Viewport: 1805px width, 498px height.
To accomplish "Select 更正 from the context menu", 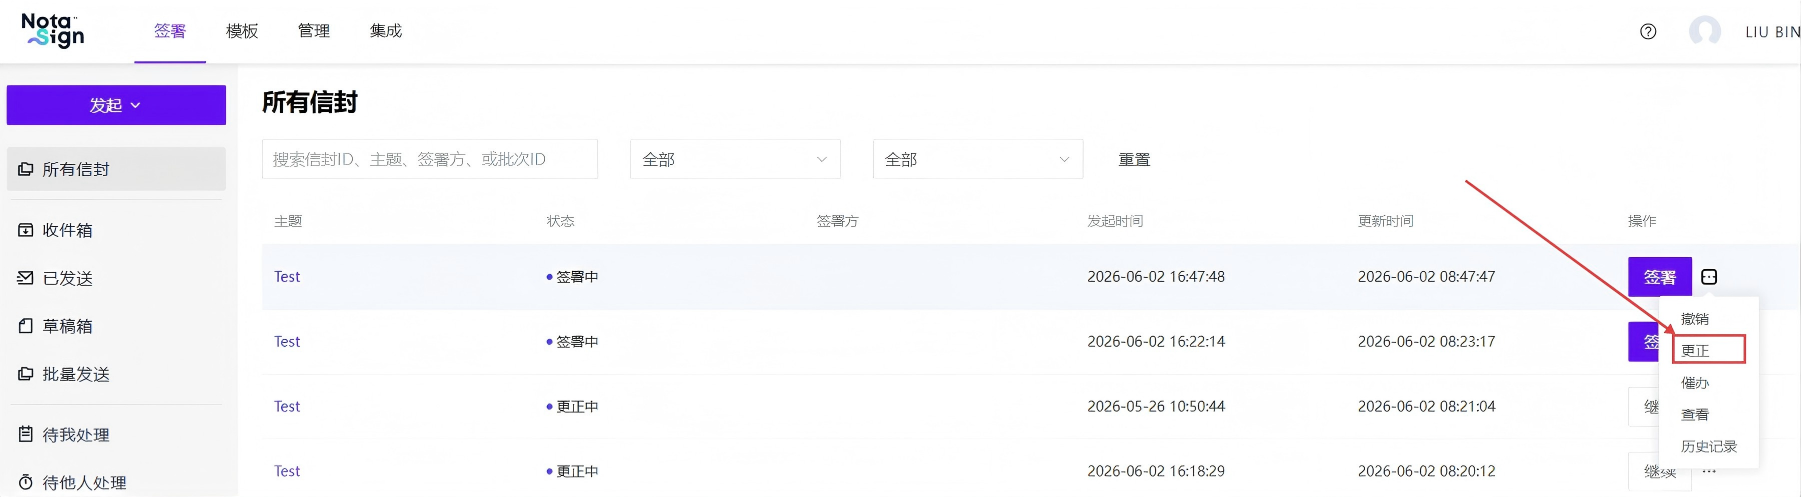I will [x=1708, y=350].
